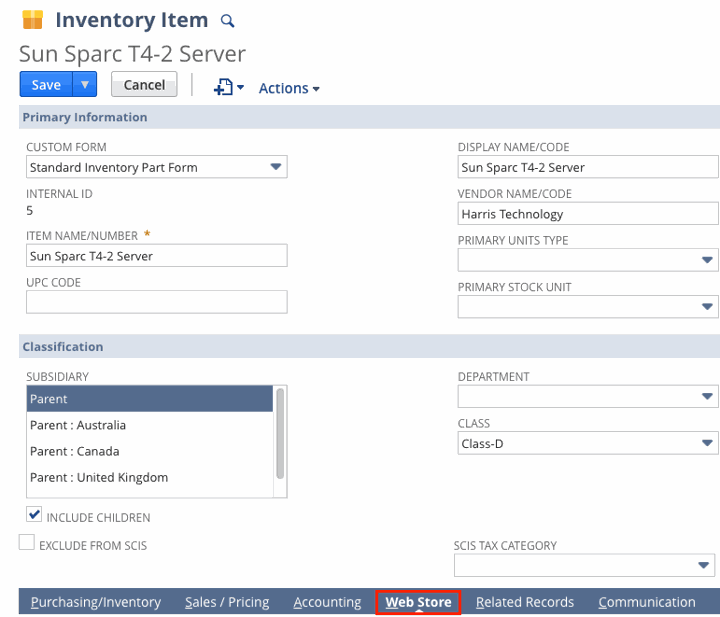Open the Primary Stock Unit dropdown
720x617 pixels.
[x=588, y=307]
